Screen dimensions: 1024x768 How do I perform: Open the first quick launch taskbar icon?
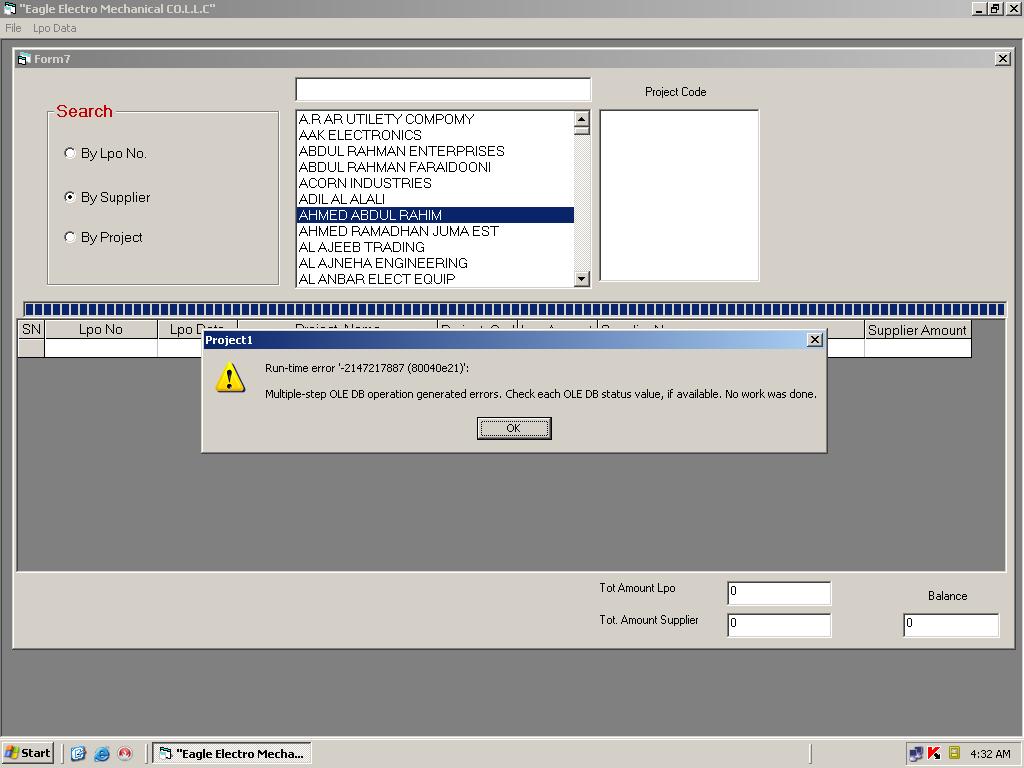pyautogui.click(x=78, y=753)
